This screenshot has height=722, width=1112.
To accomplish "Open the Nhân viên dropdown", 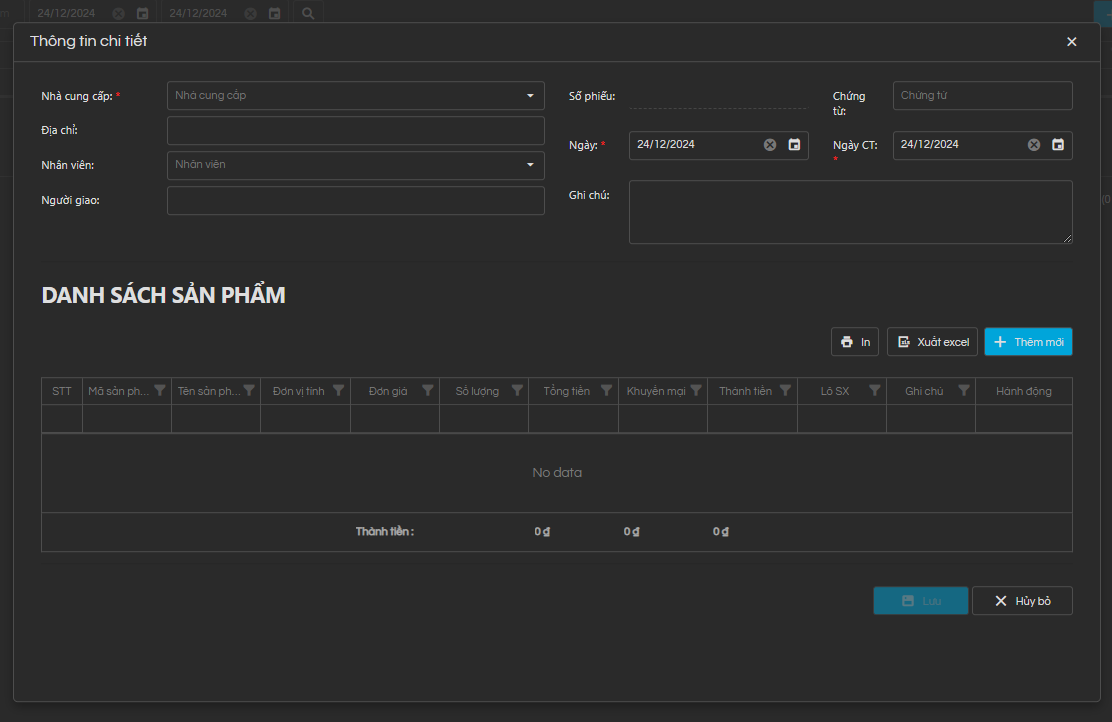I will 530,165.
